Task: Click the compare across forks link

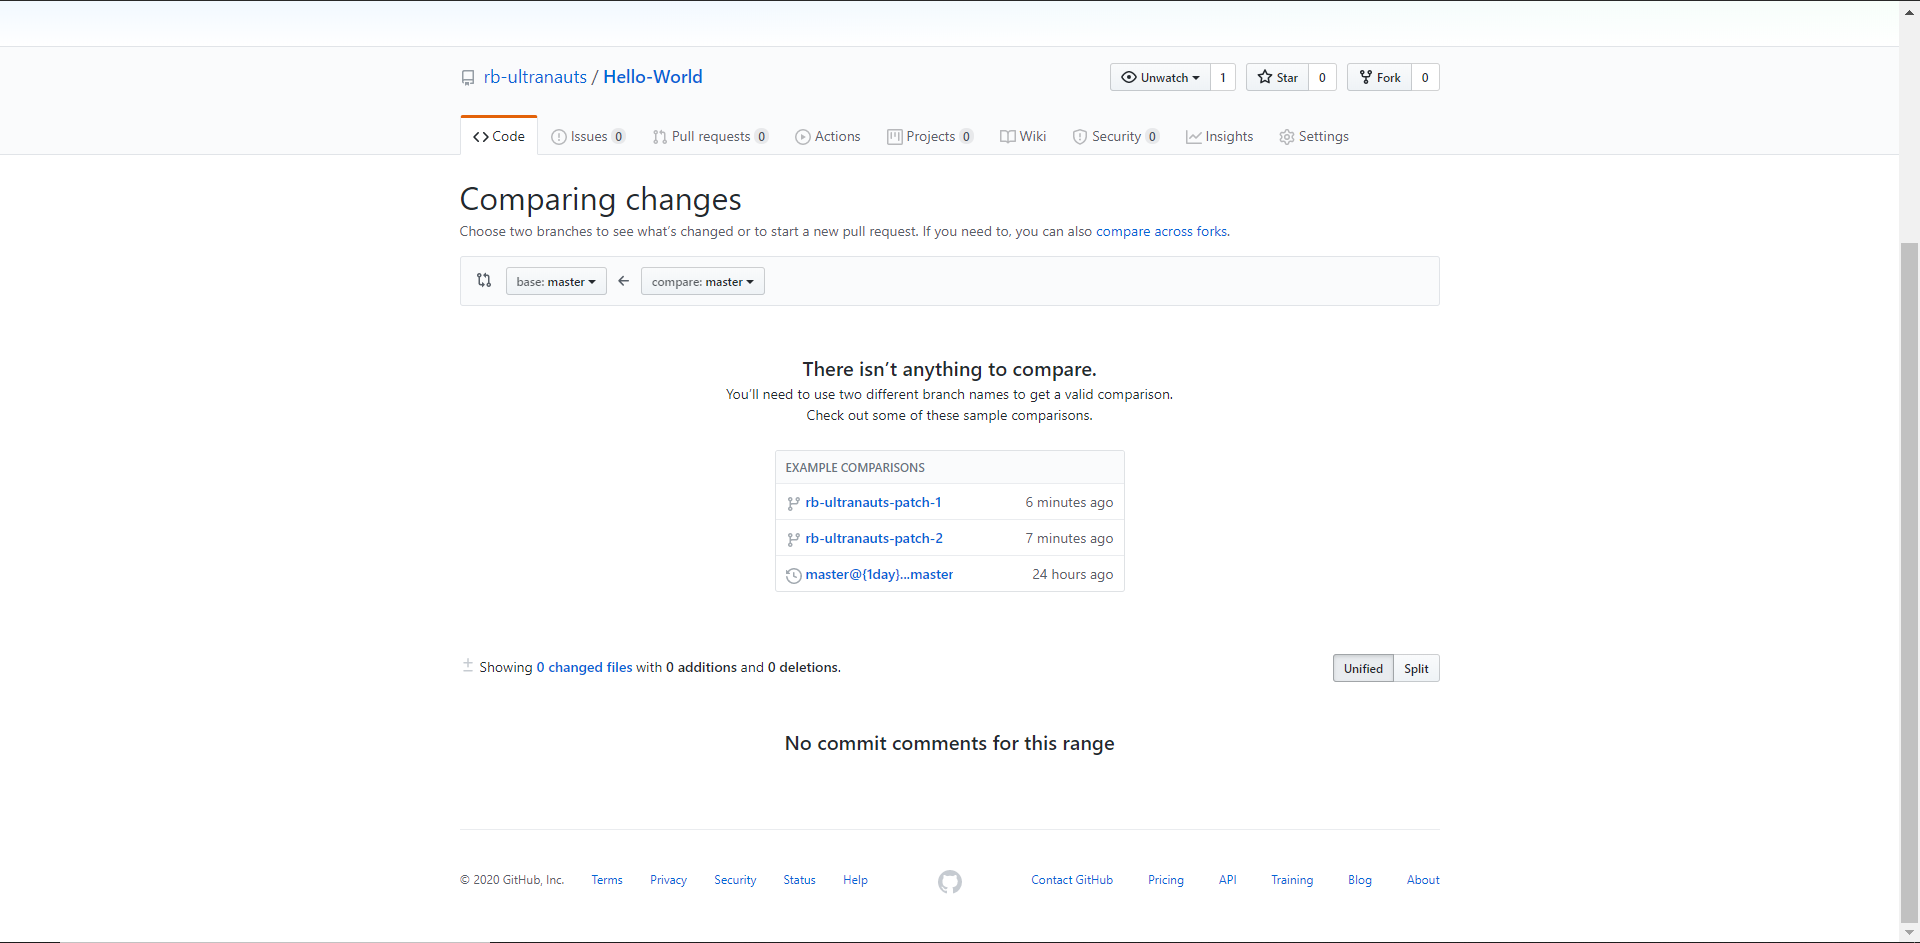Action: pyautogui.click(x=1162, y=231)
